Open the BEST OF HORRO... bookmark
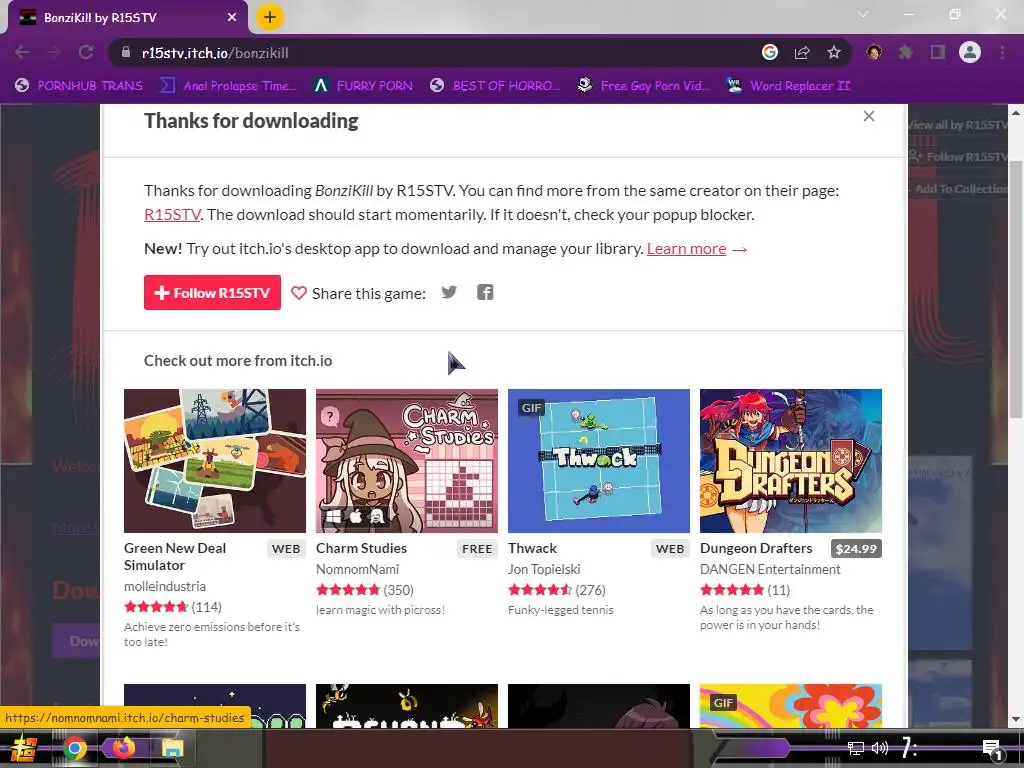This screenshot has height=768, width=1024. [495, 86]
